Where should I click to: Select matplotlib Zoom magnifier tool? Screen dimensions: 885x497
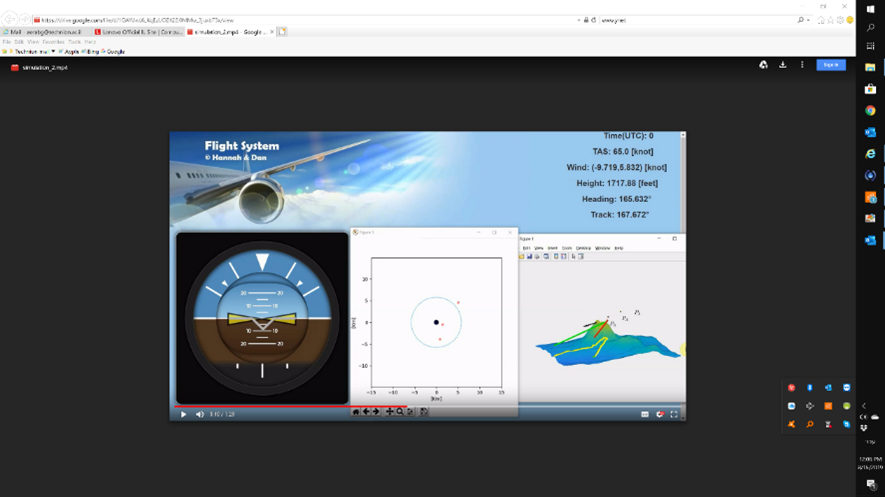coord(400,412)
